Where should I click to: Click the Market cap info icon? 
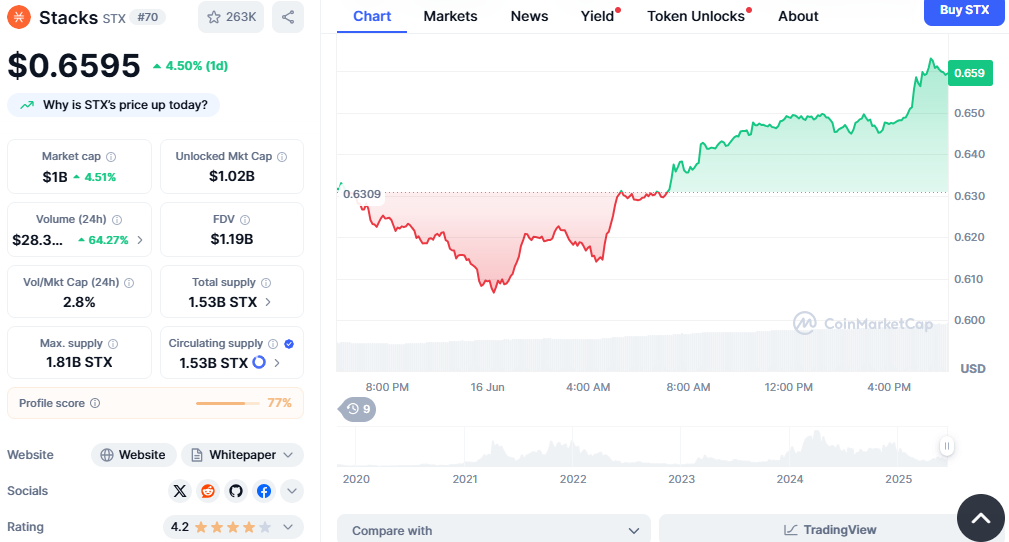[x=111, y=157]
